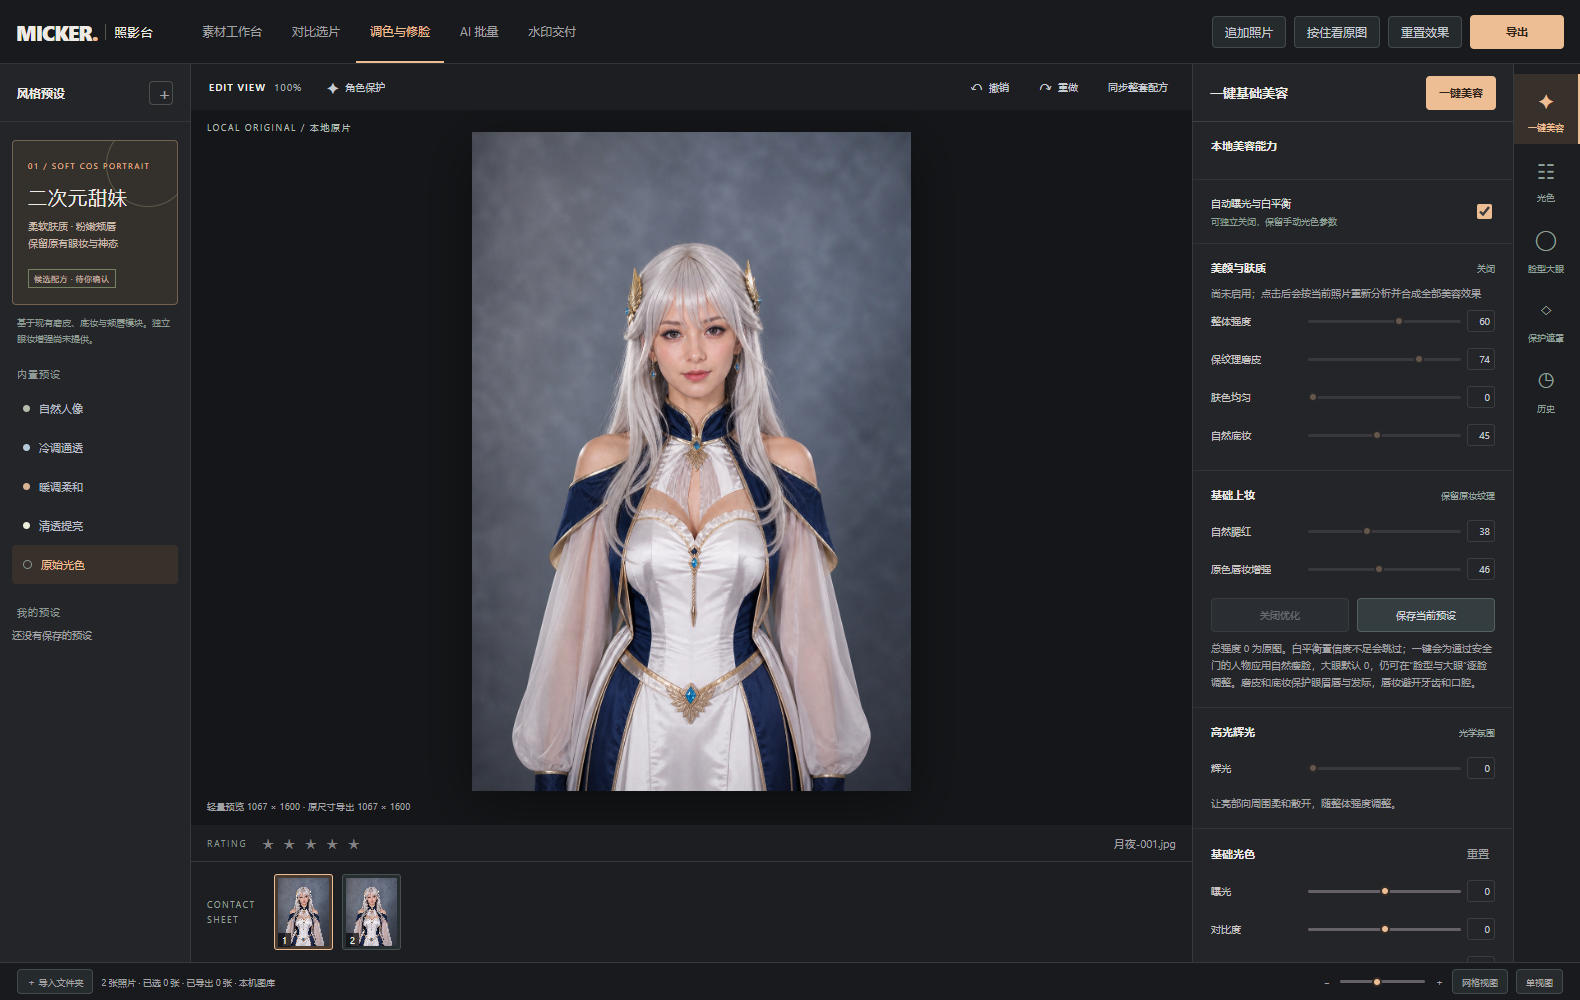Click the 撤销 undo icon

pyautogui.click(x=976, y=88)
